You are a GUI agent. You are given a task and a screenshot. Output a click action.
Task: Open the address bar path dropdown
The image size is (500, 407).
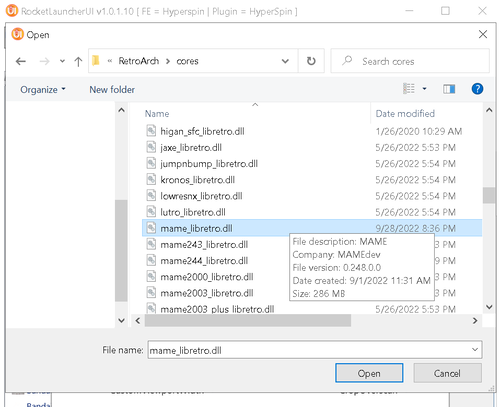pyautogui.click(x=285, y=61)
